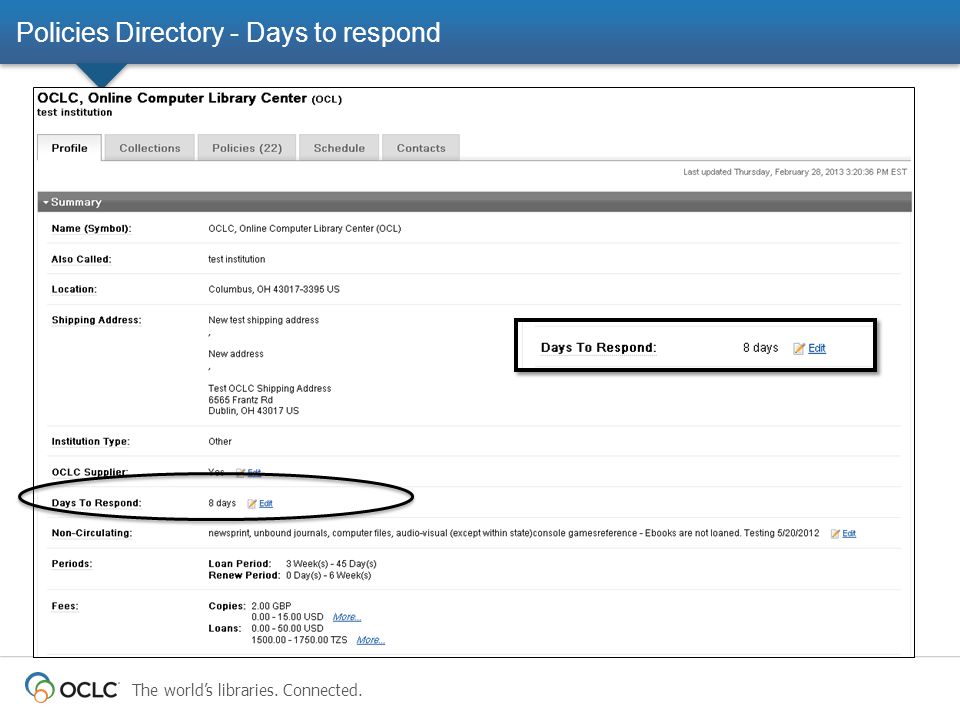The width and height of the screenshot is (960, 720).
Task: Select Columbus, OH 43017-3395 US text
Action: coord(274,289)
